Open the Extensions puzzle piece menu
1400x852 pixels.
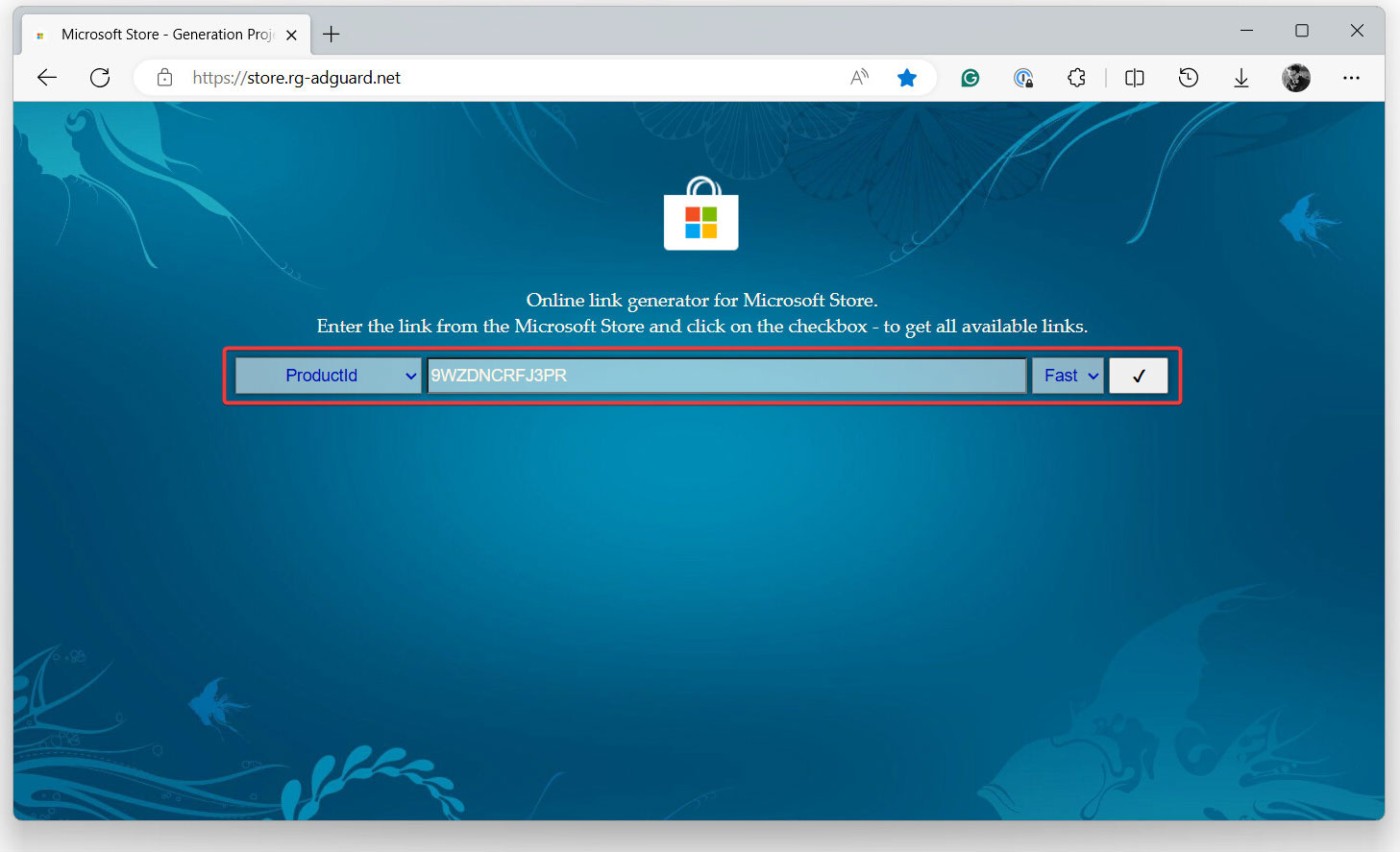1076,78
